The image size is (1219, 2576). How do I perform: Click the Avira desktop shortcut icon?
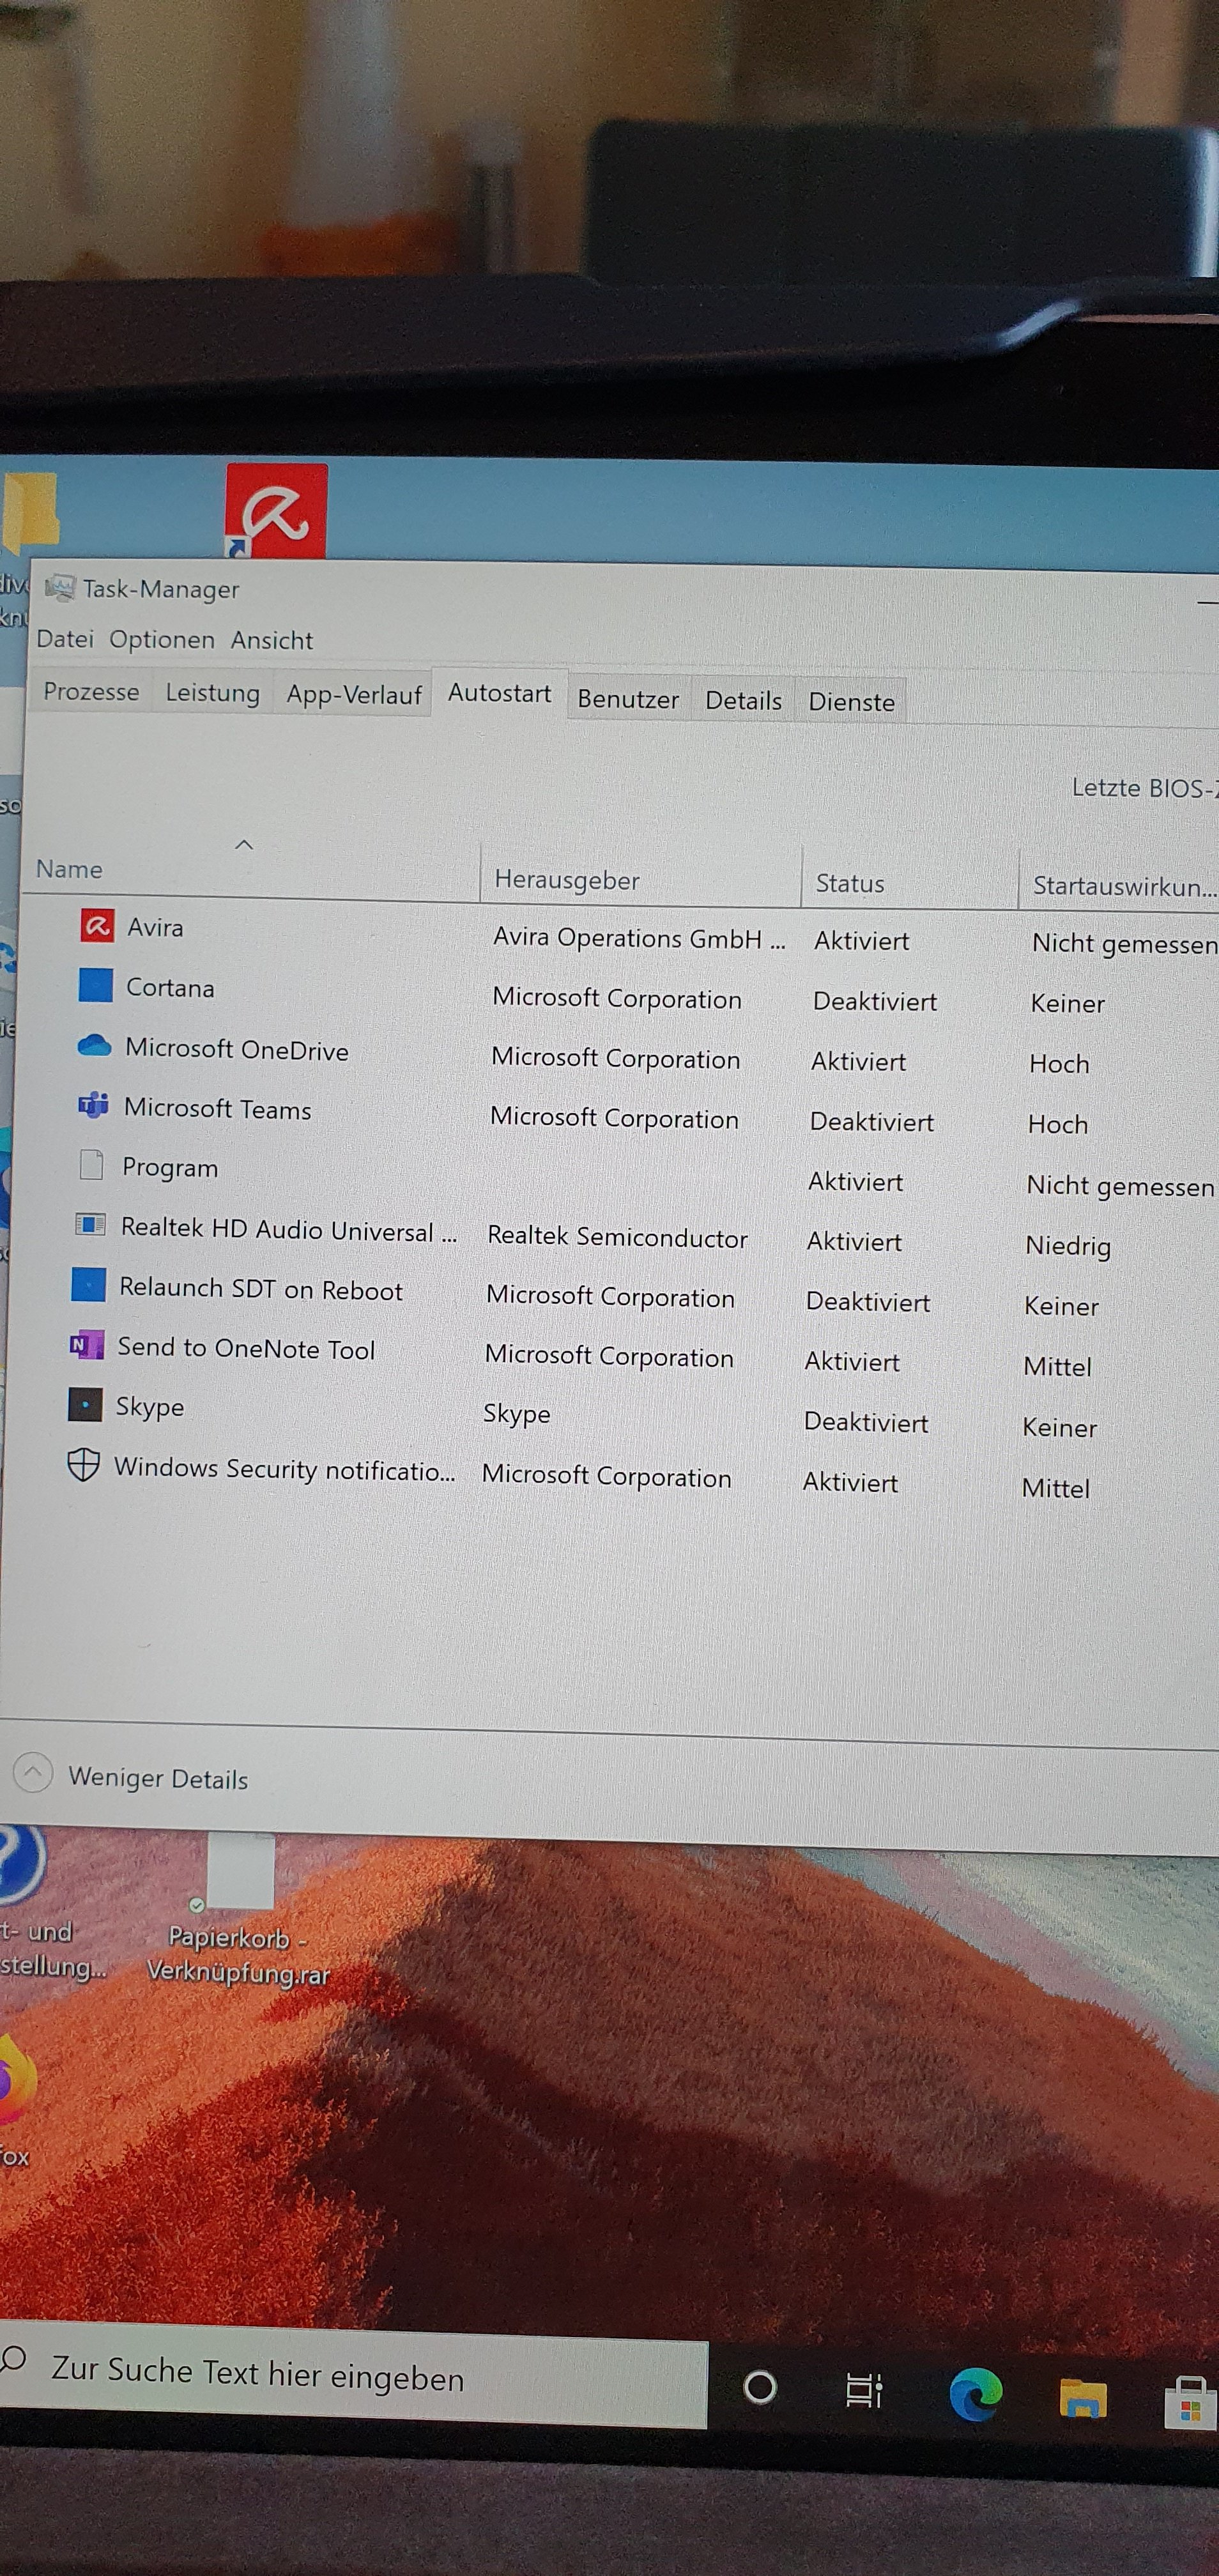[276, 510]
